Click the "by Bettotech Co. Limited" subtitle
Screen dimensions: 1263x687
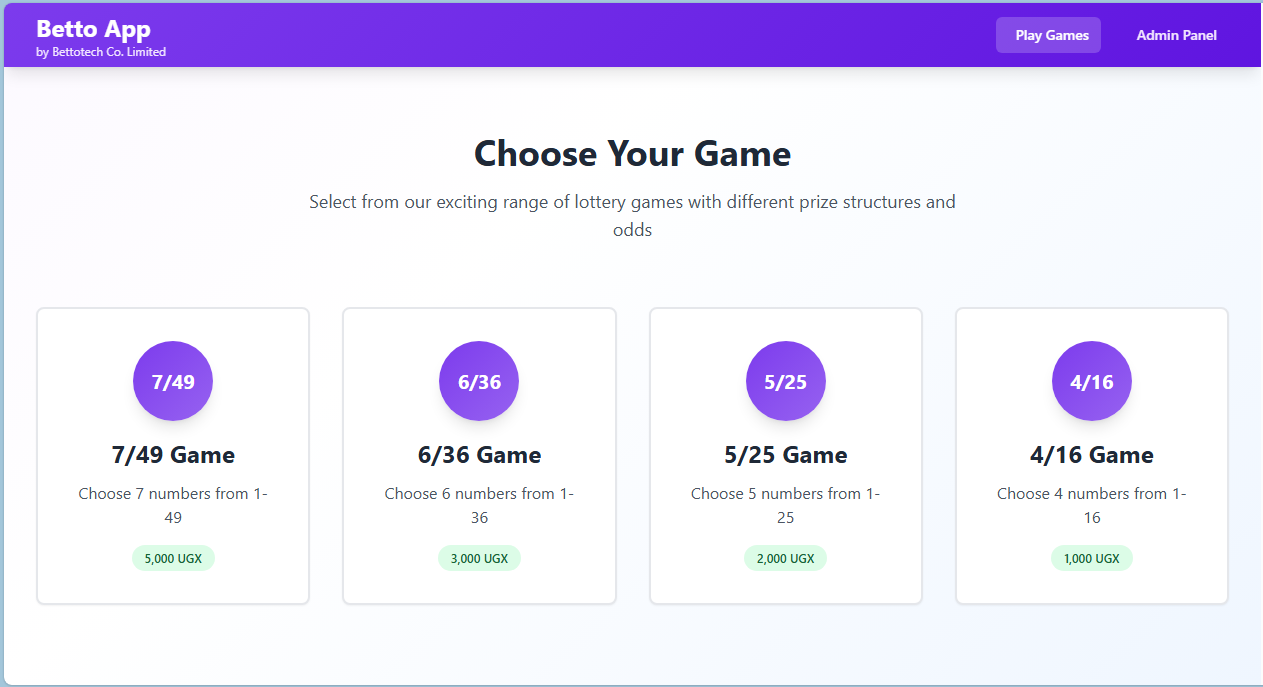tap(101, 52)
